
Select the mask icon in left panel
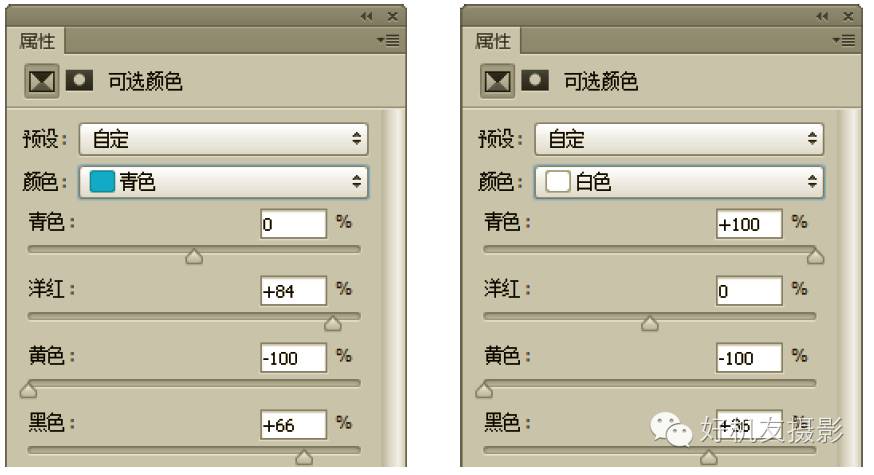79,80
